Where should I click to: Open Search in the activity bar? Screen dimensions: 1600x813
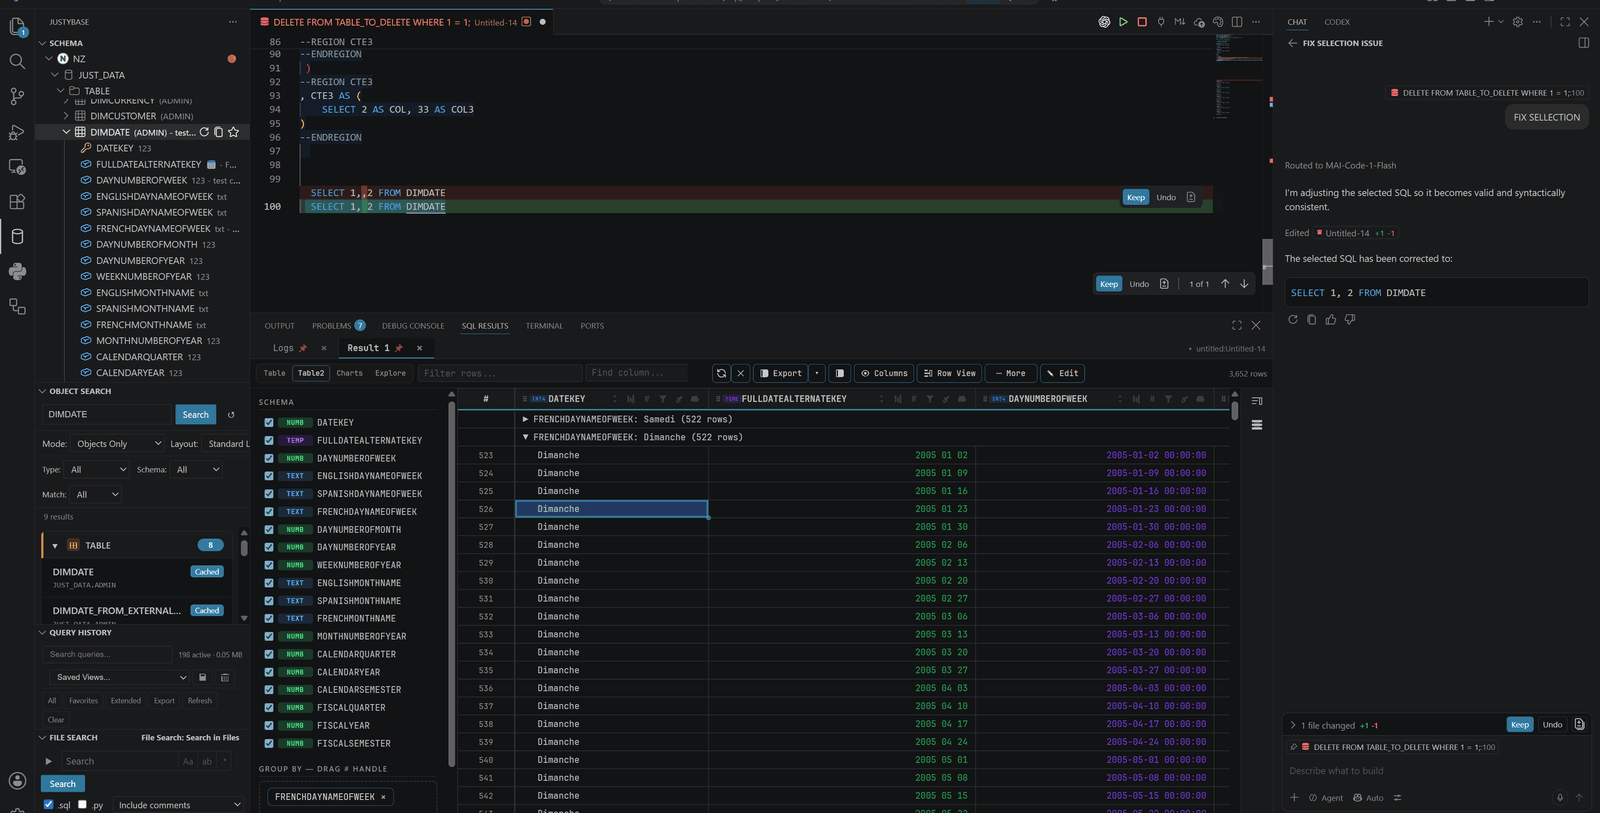pyautogui.click(x=17, y=62)
